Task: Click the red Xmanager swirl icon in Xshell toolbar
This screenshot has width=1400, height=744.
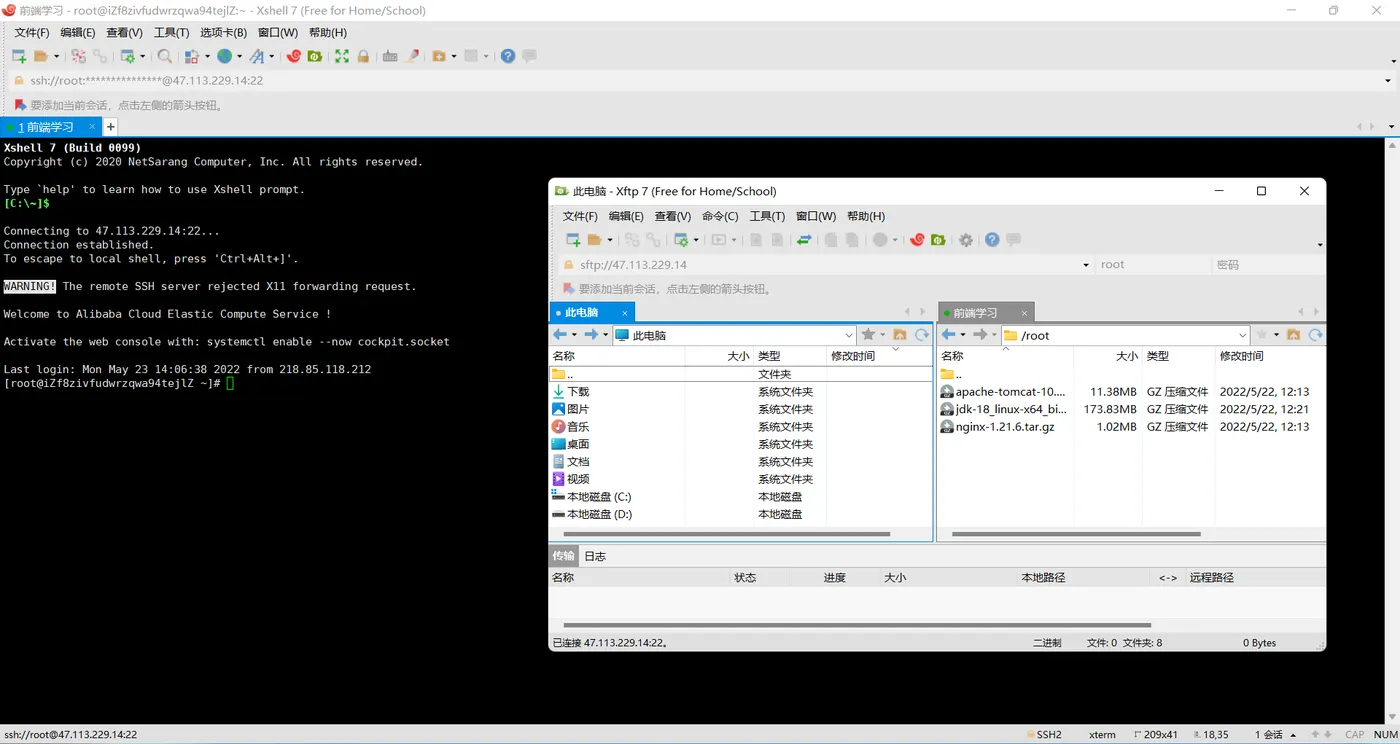Action: click(293, 56)
